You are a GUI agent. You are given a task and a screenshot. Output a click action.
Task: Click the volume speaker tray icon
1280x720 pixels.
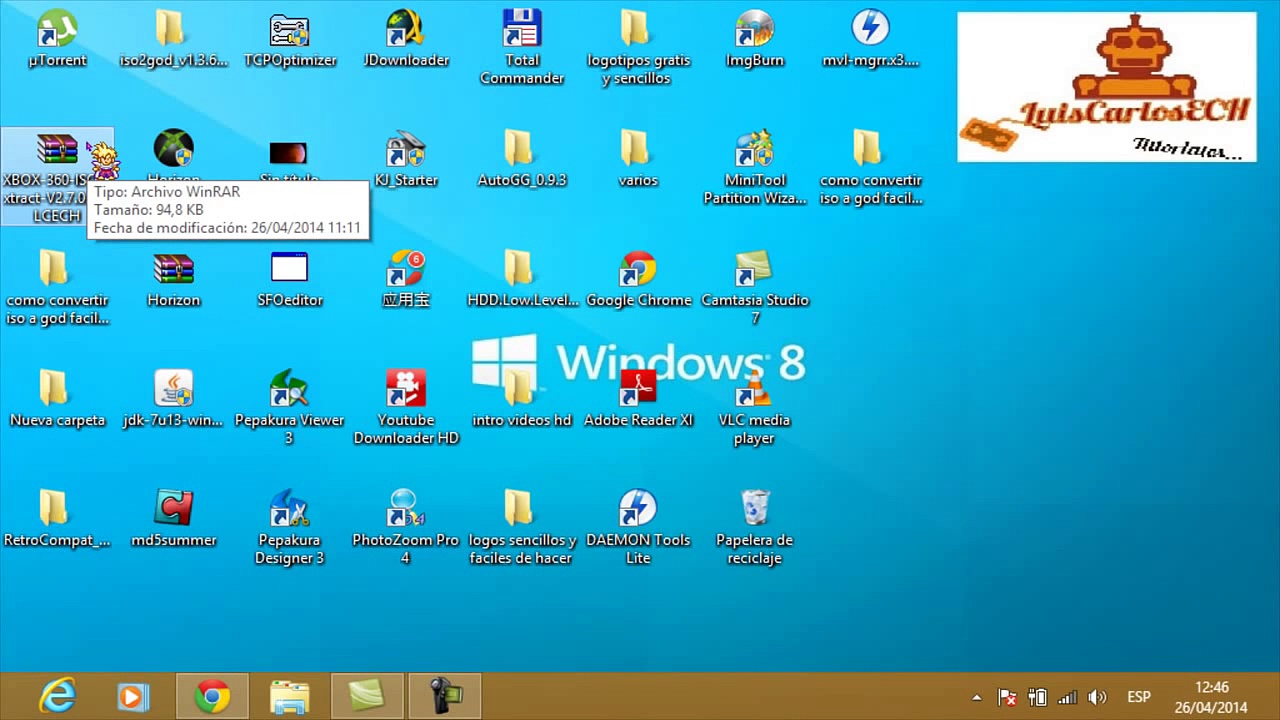pyautogui.click(x=1097, y=697)
